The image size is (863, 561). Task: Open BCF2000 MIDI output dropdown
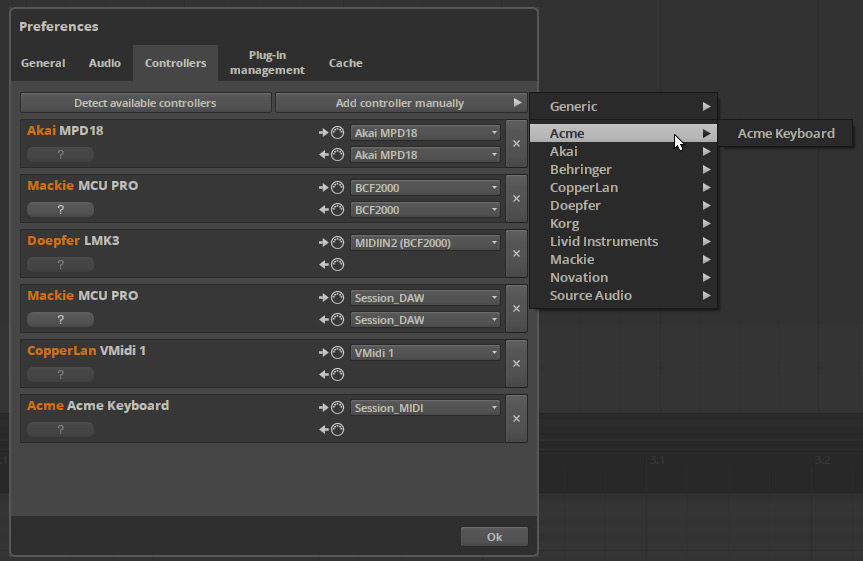[x=425, y=210]
